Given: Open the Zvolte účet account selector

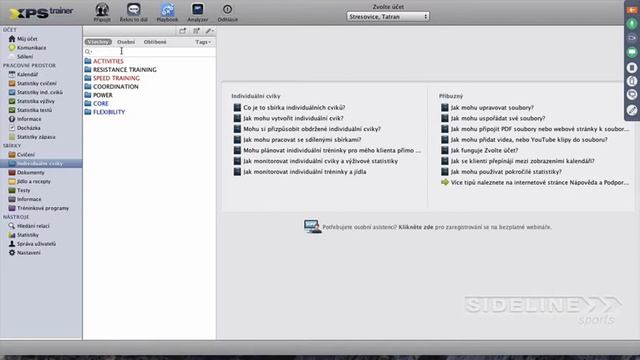Looking at the screenshot, I should pyautogui.click(x=388, y=17).
